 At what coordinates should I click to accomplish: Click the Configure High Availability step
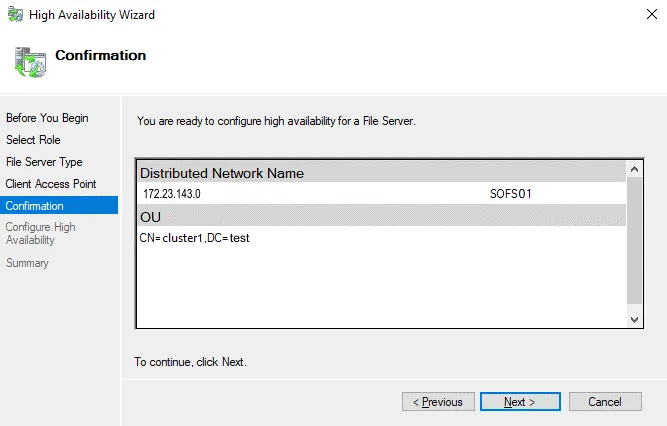40,233
